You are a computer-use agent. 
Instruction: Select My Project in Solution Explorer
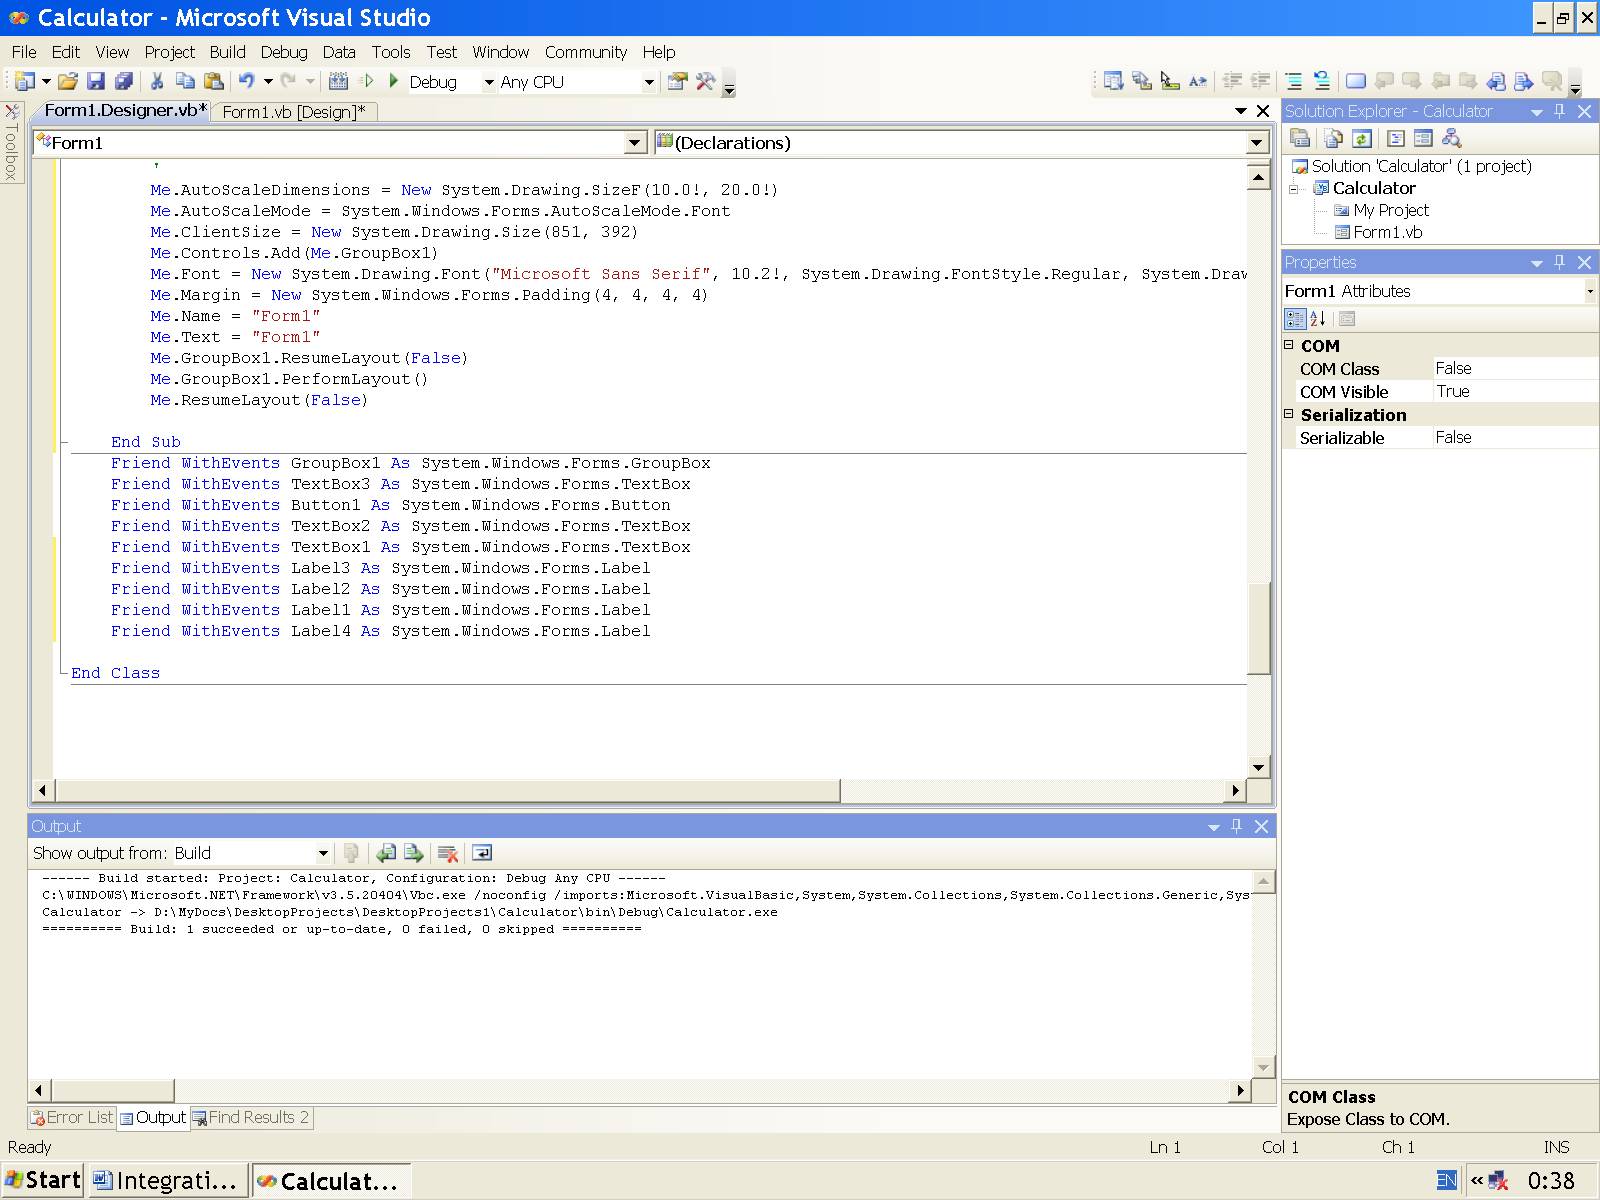1391,210
